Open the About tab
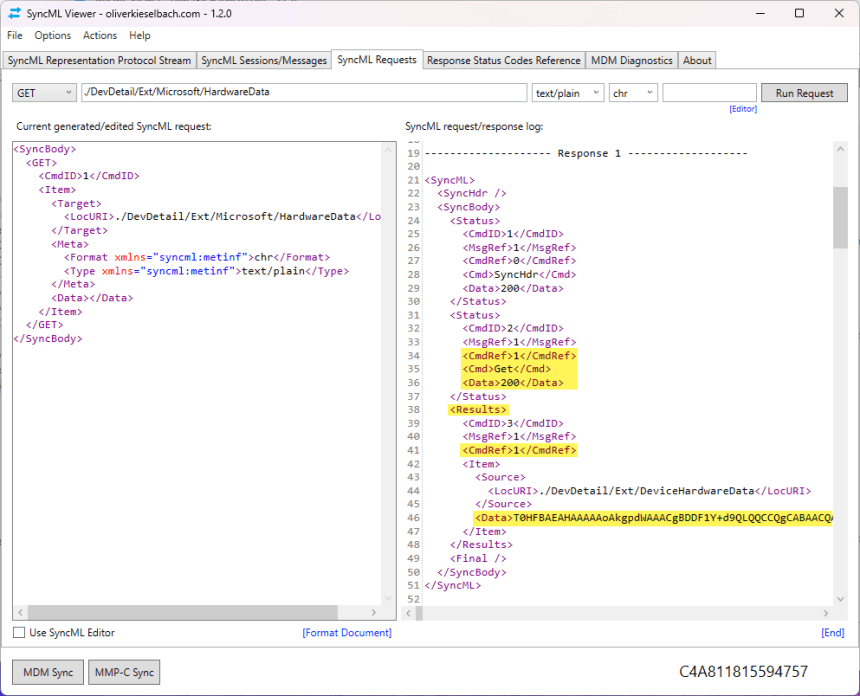This screenshot has height=696, width=860. coord(696,60)
